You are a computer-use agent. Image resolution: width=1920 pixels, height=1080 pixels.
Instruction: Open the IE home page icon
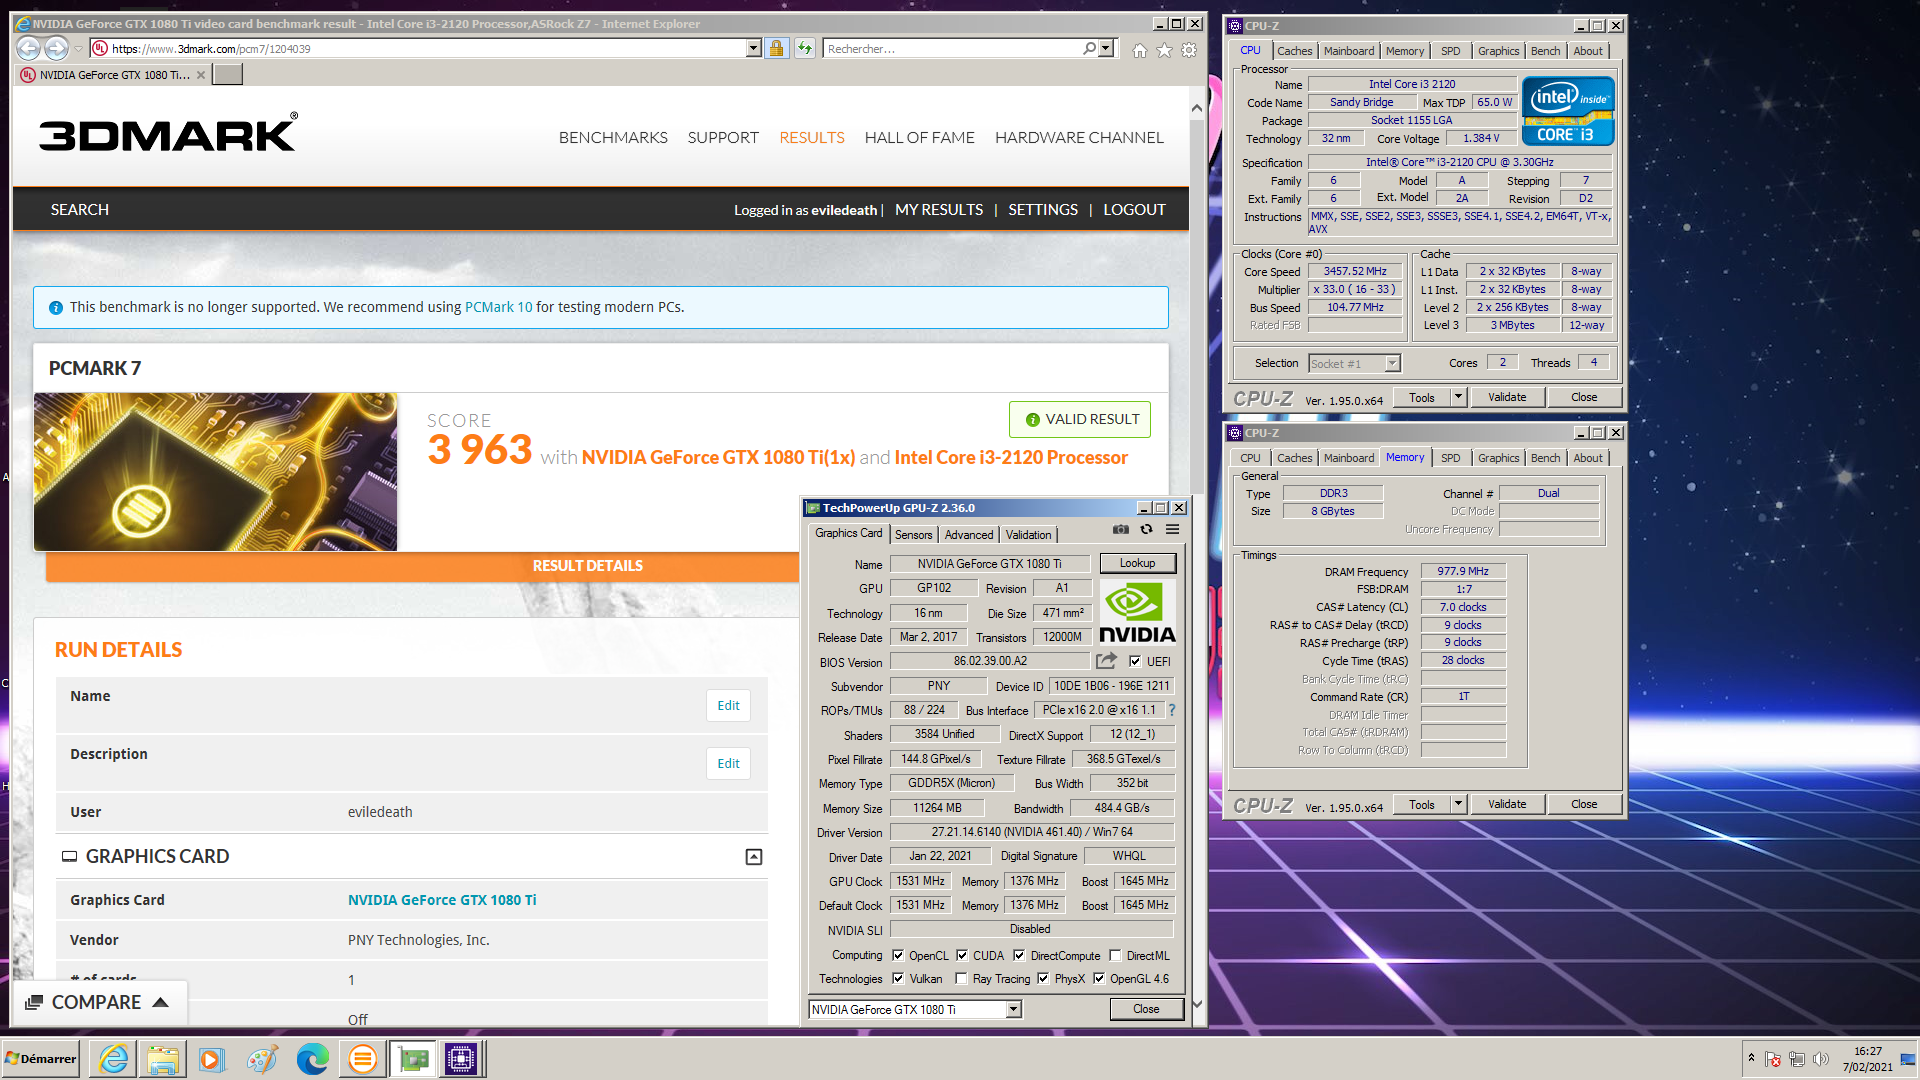tap(1139, 50)
